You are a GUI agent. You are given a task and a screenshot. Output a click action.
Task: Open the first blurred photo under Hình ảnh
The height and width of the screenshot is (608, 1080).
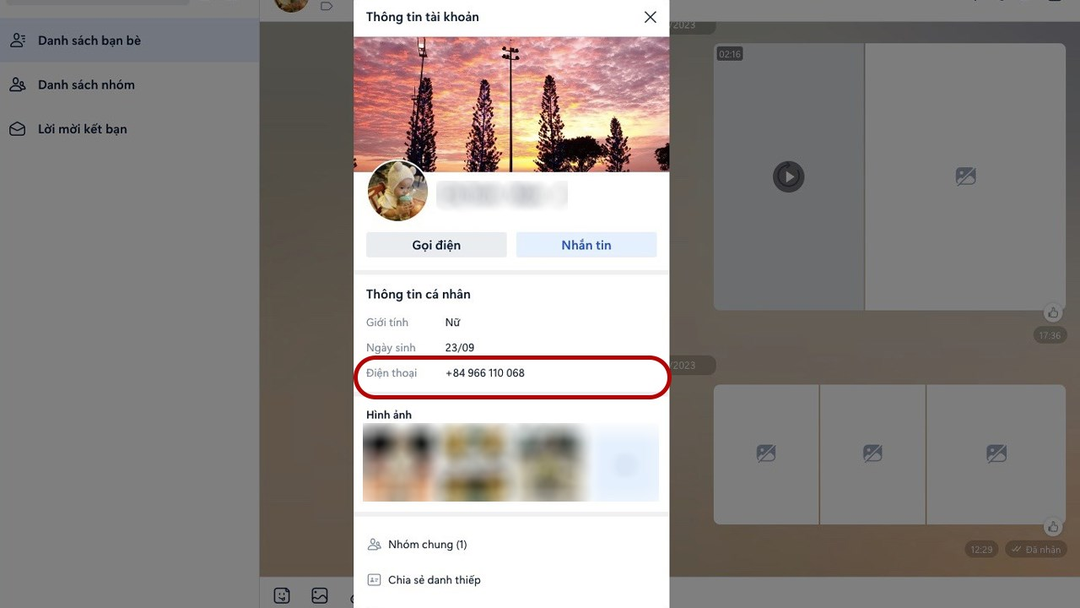399,462
